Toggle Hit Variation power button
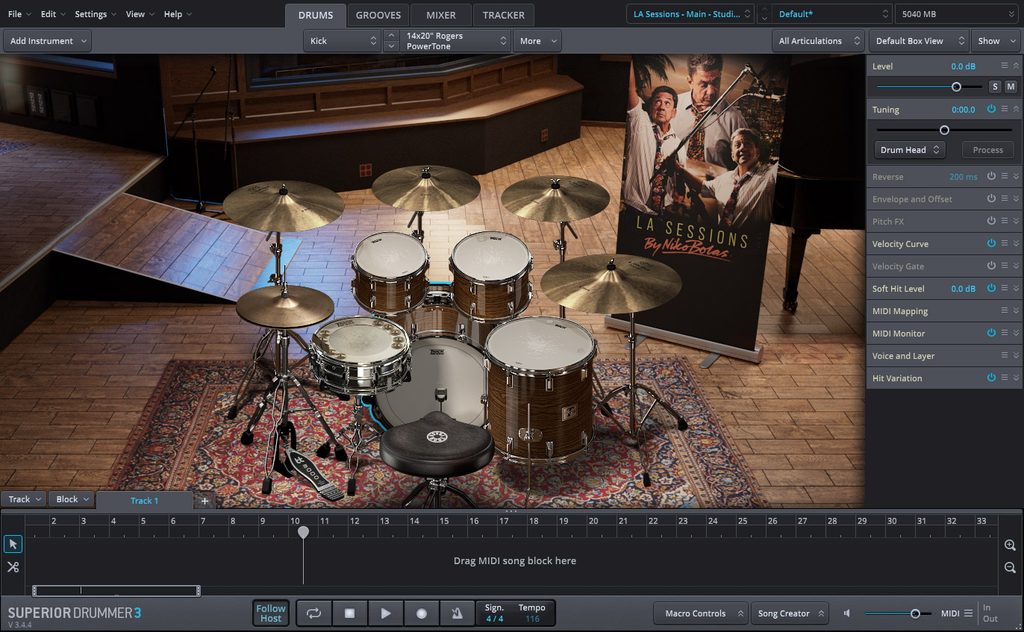This screenshot has width=1024, height=632. 991,377
